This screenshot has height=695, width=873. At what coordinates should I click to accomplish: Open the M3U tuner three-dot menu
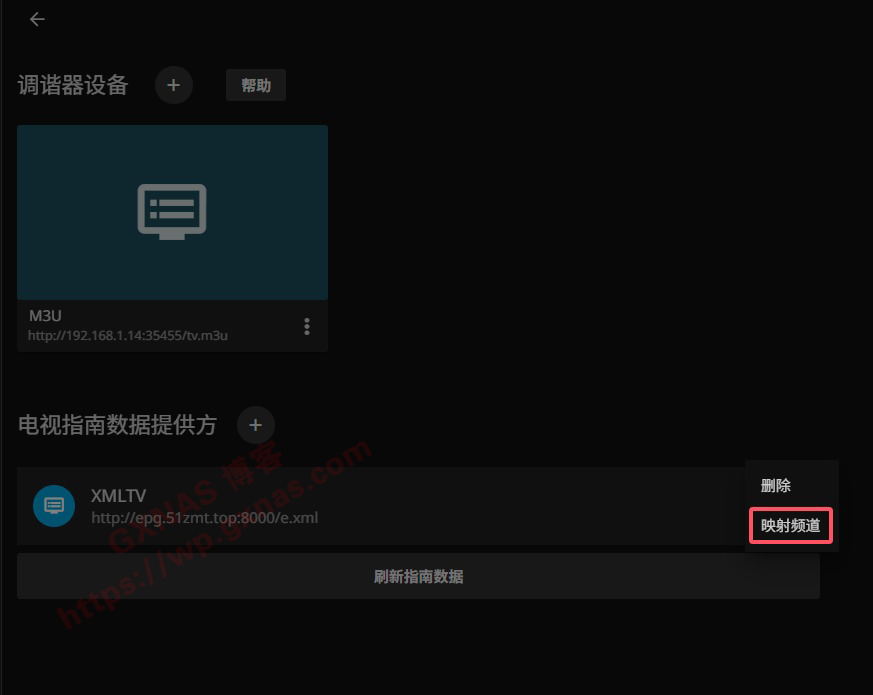[x=307, y=326]
